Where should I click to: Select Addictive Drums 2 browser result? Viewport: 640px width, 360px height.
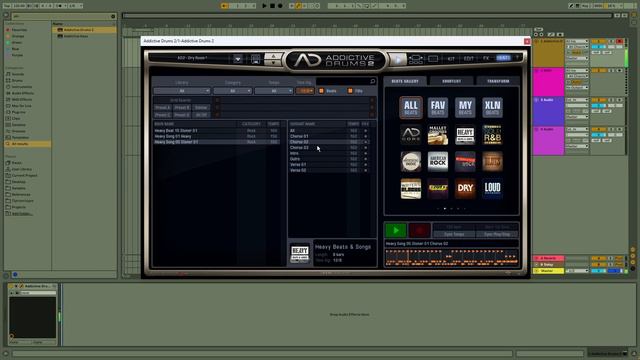[84, 30]
